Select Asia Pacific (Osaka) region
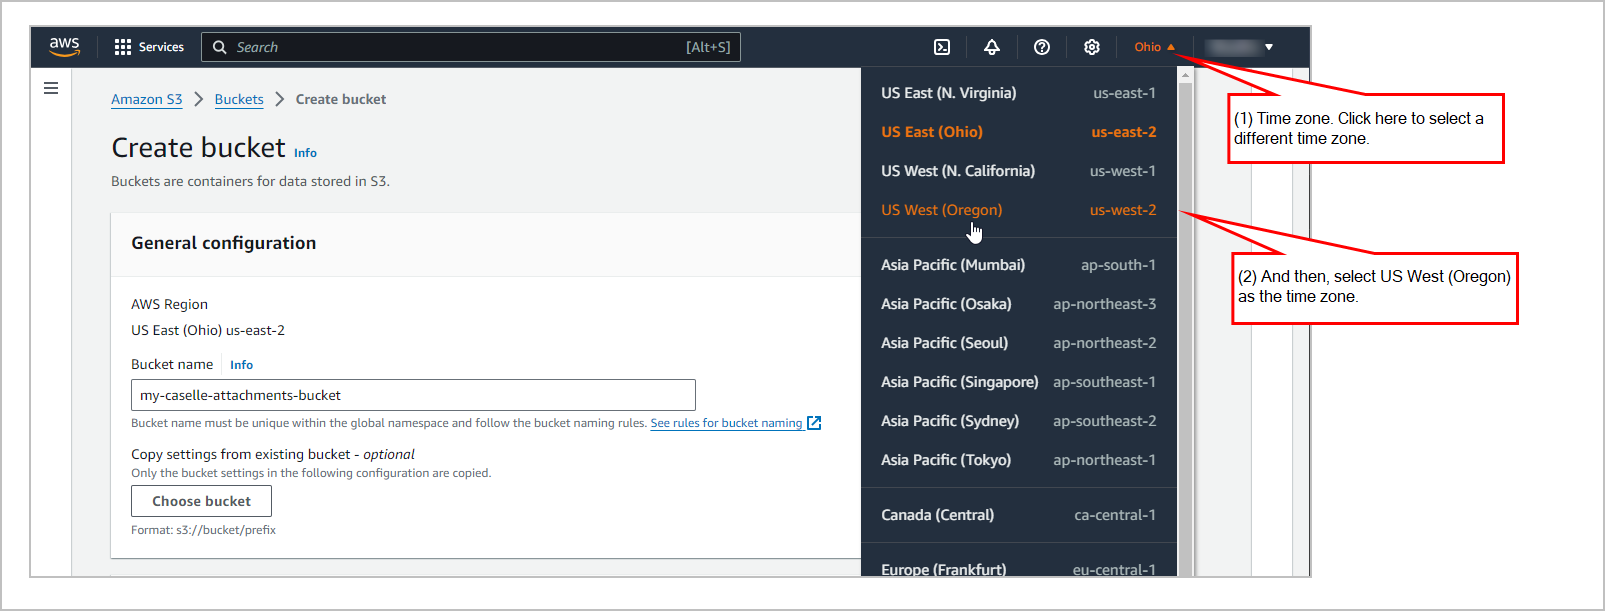The height and width of the screenshot is (611, 1605). tap(1018, 304)
